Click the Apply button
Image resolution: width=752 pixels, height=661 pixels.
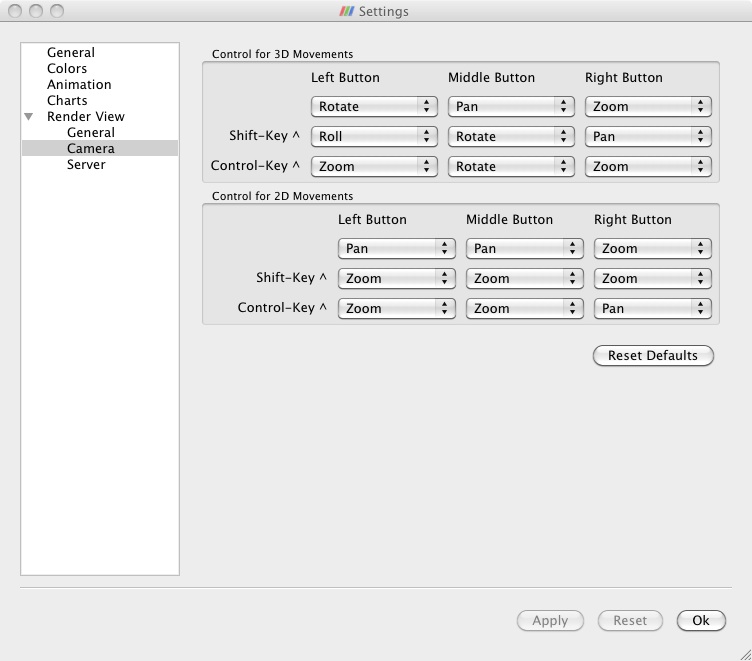[x=550, y=621]
